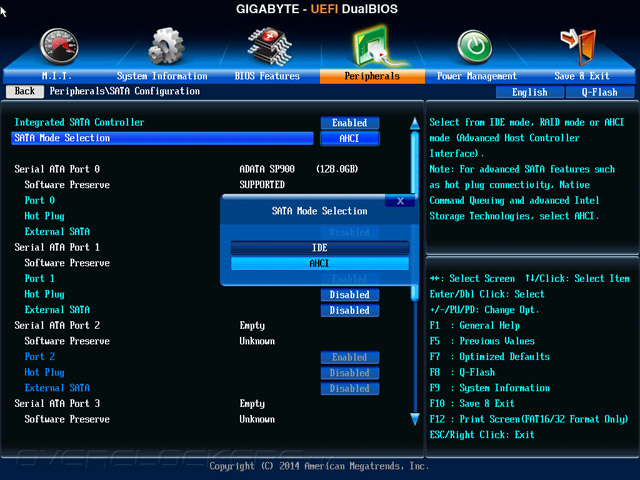Click the scroll down arrow
640x480 pixels.
415,419
